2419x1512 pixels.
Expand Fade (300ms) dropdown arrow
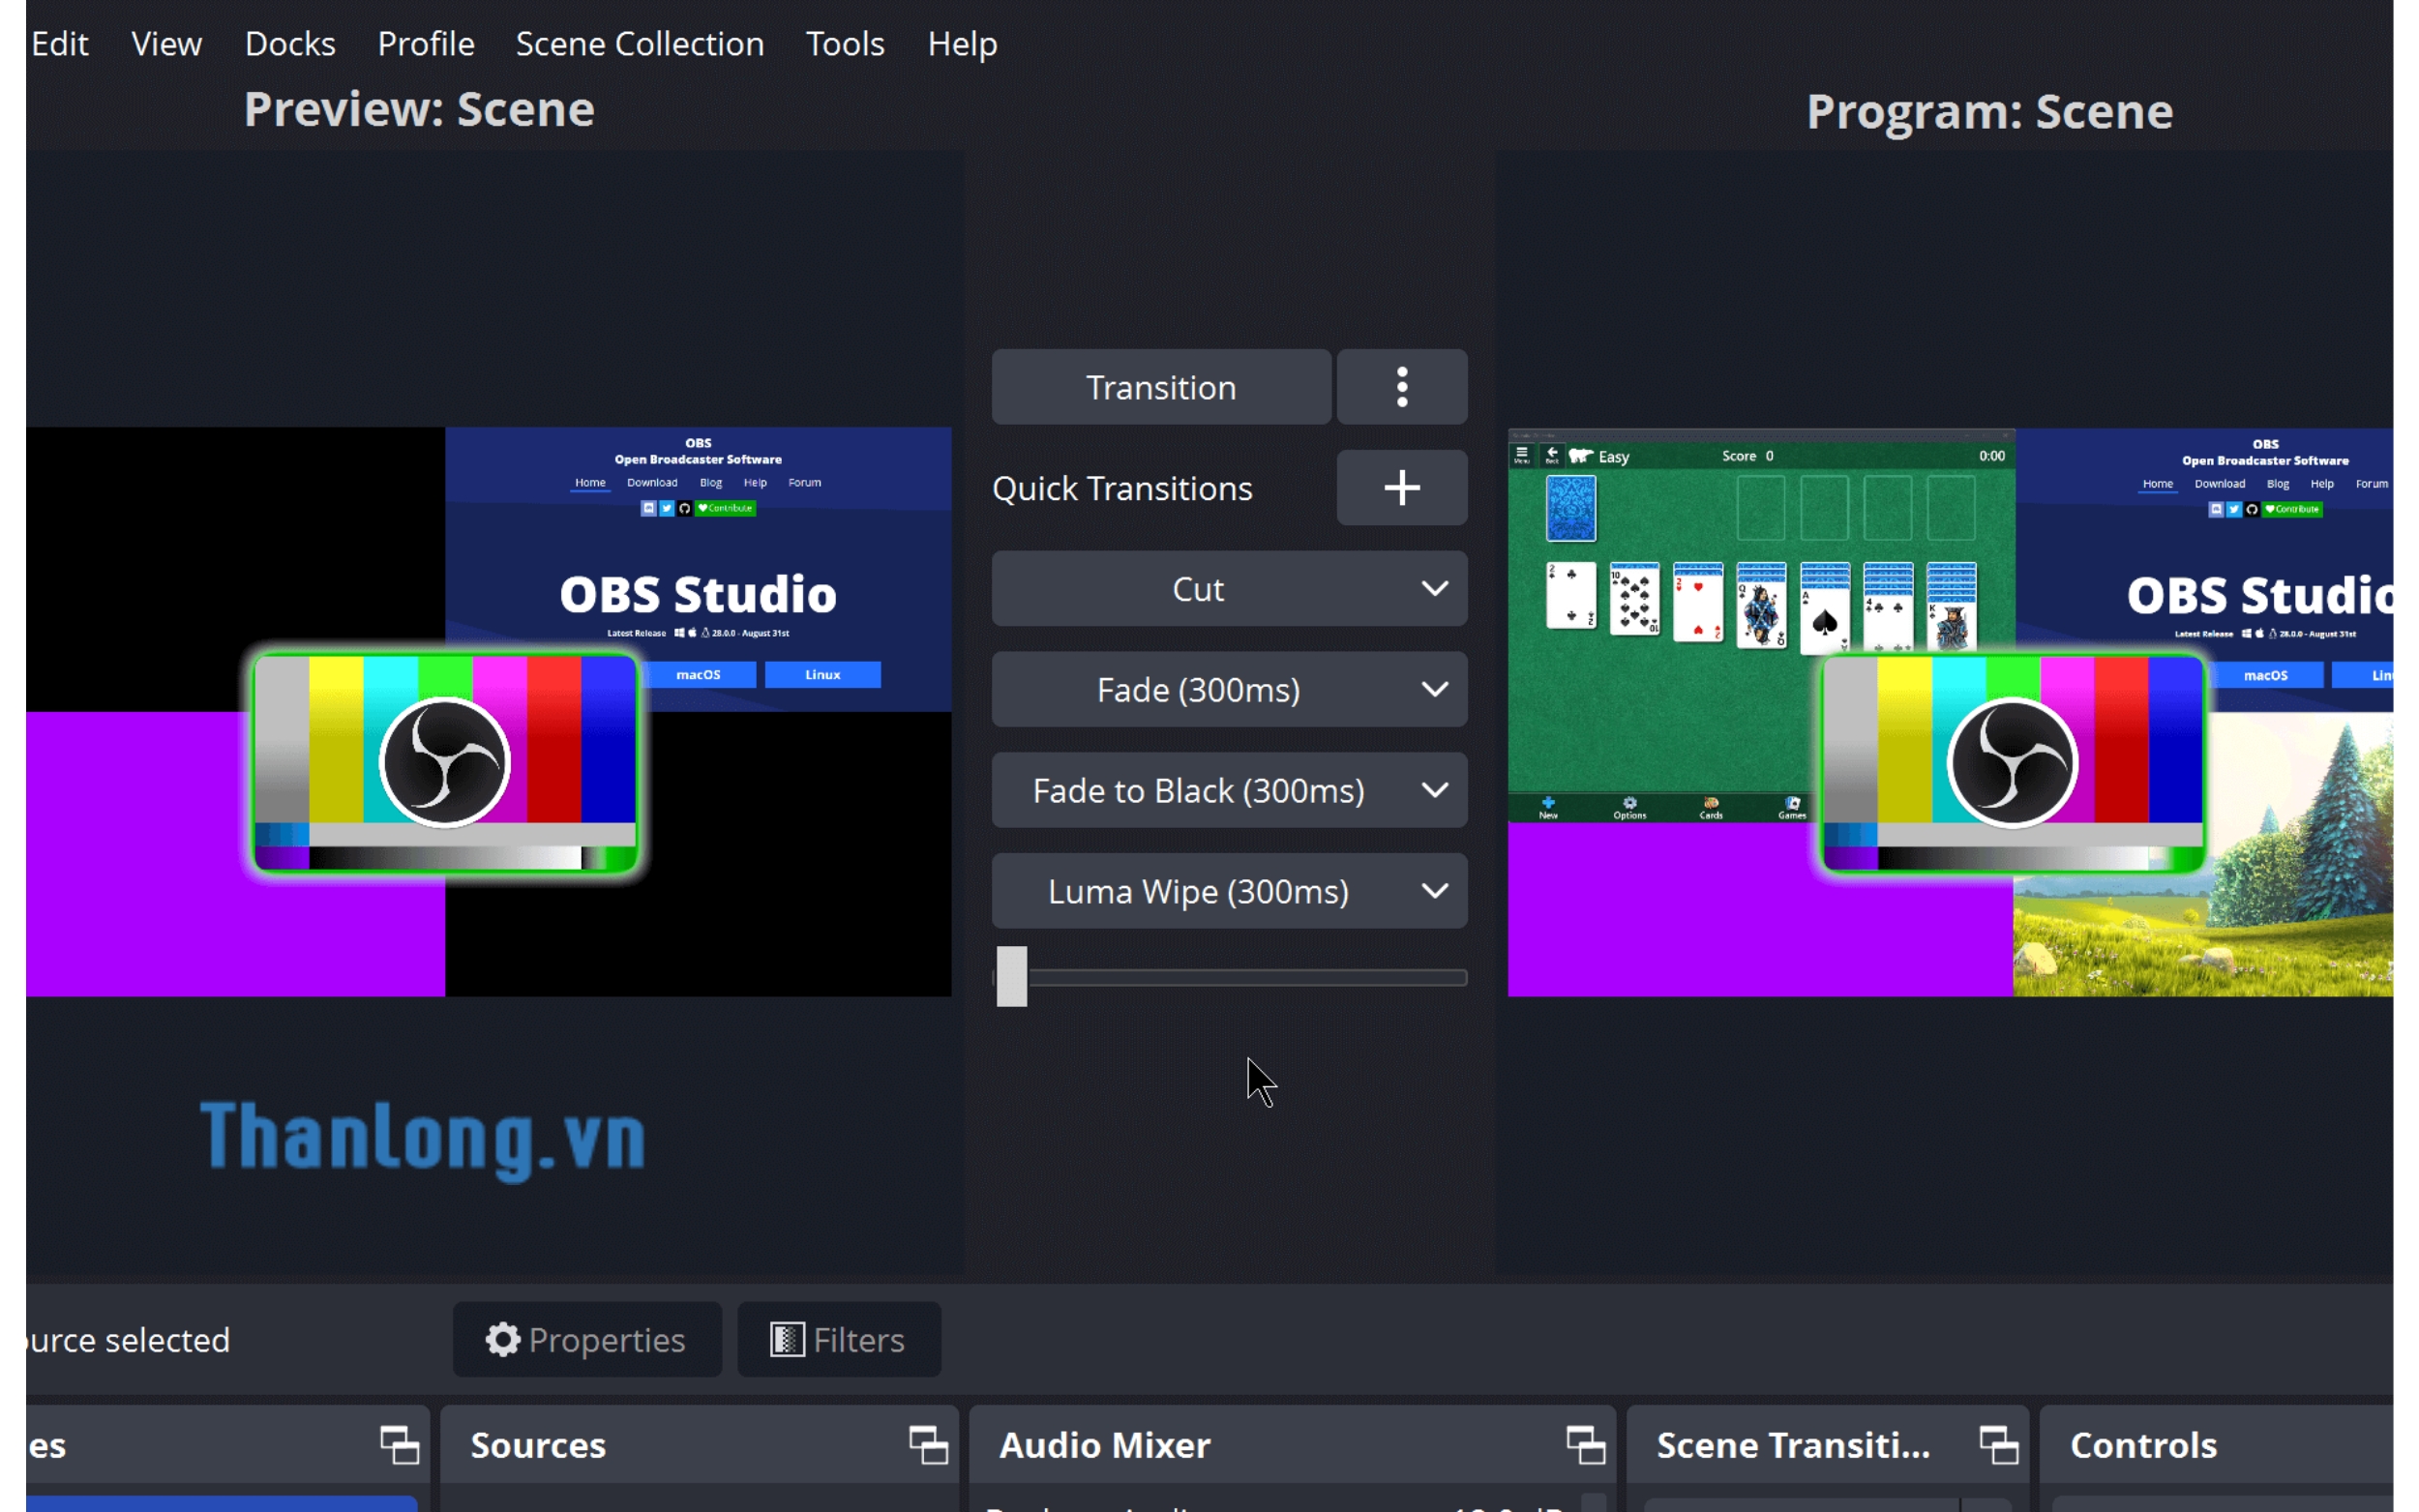click(x=1434, y=690)
